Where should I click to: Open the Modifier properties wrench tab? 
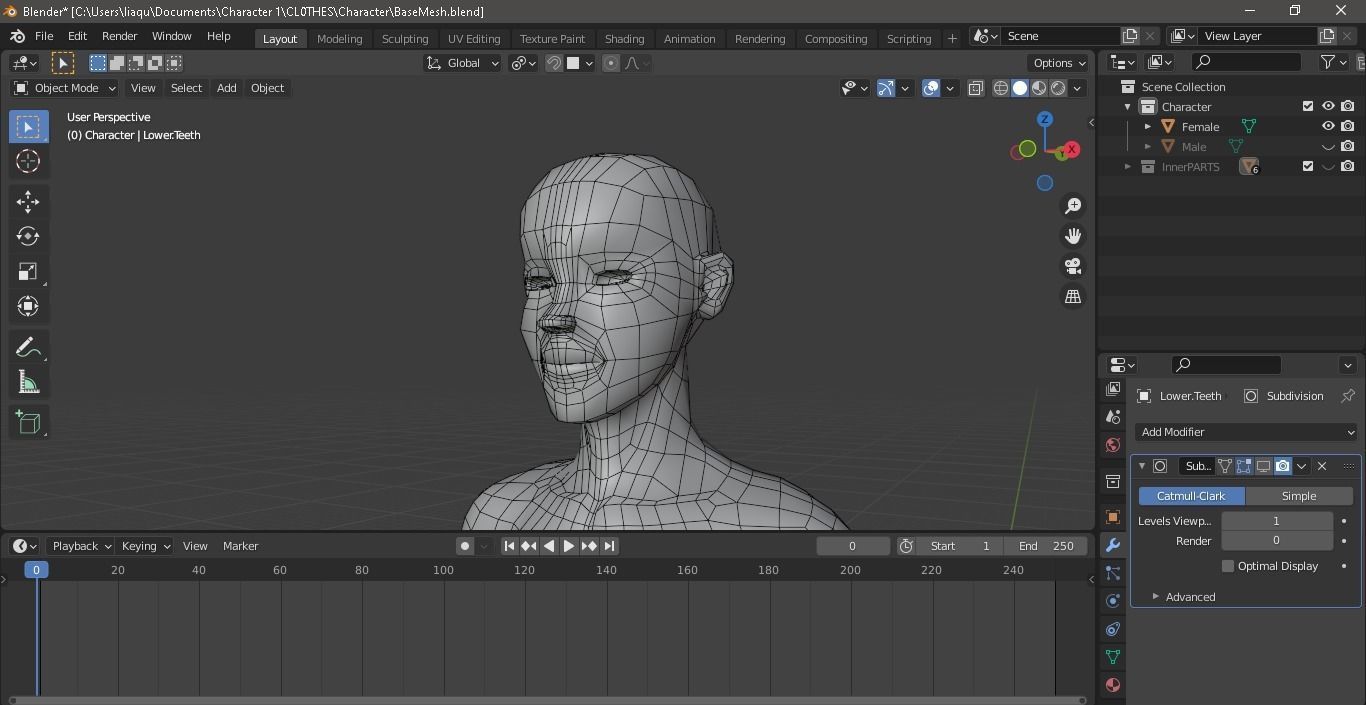(x=1113, y=545)
